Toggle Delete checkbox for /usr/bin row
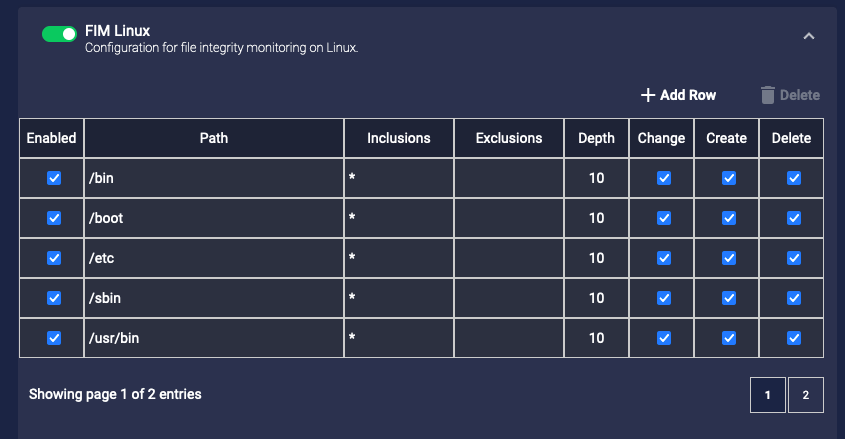 (x=794, y=338)
